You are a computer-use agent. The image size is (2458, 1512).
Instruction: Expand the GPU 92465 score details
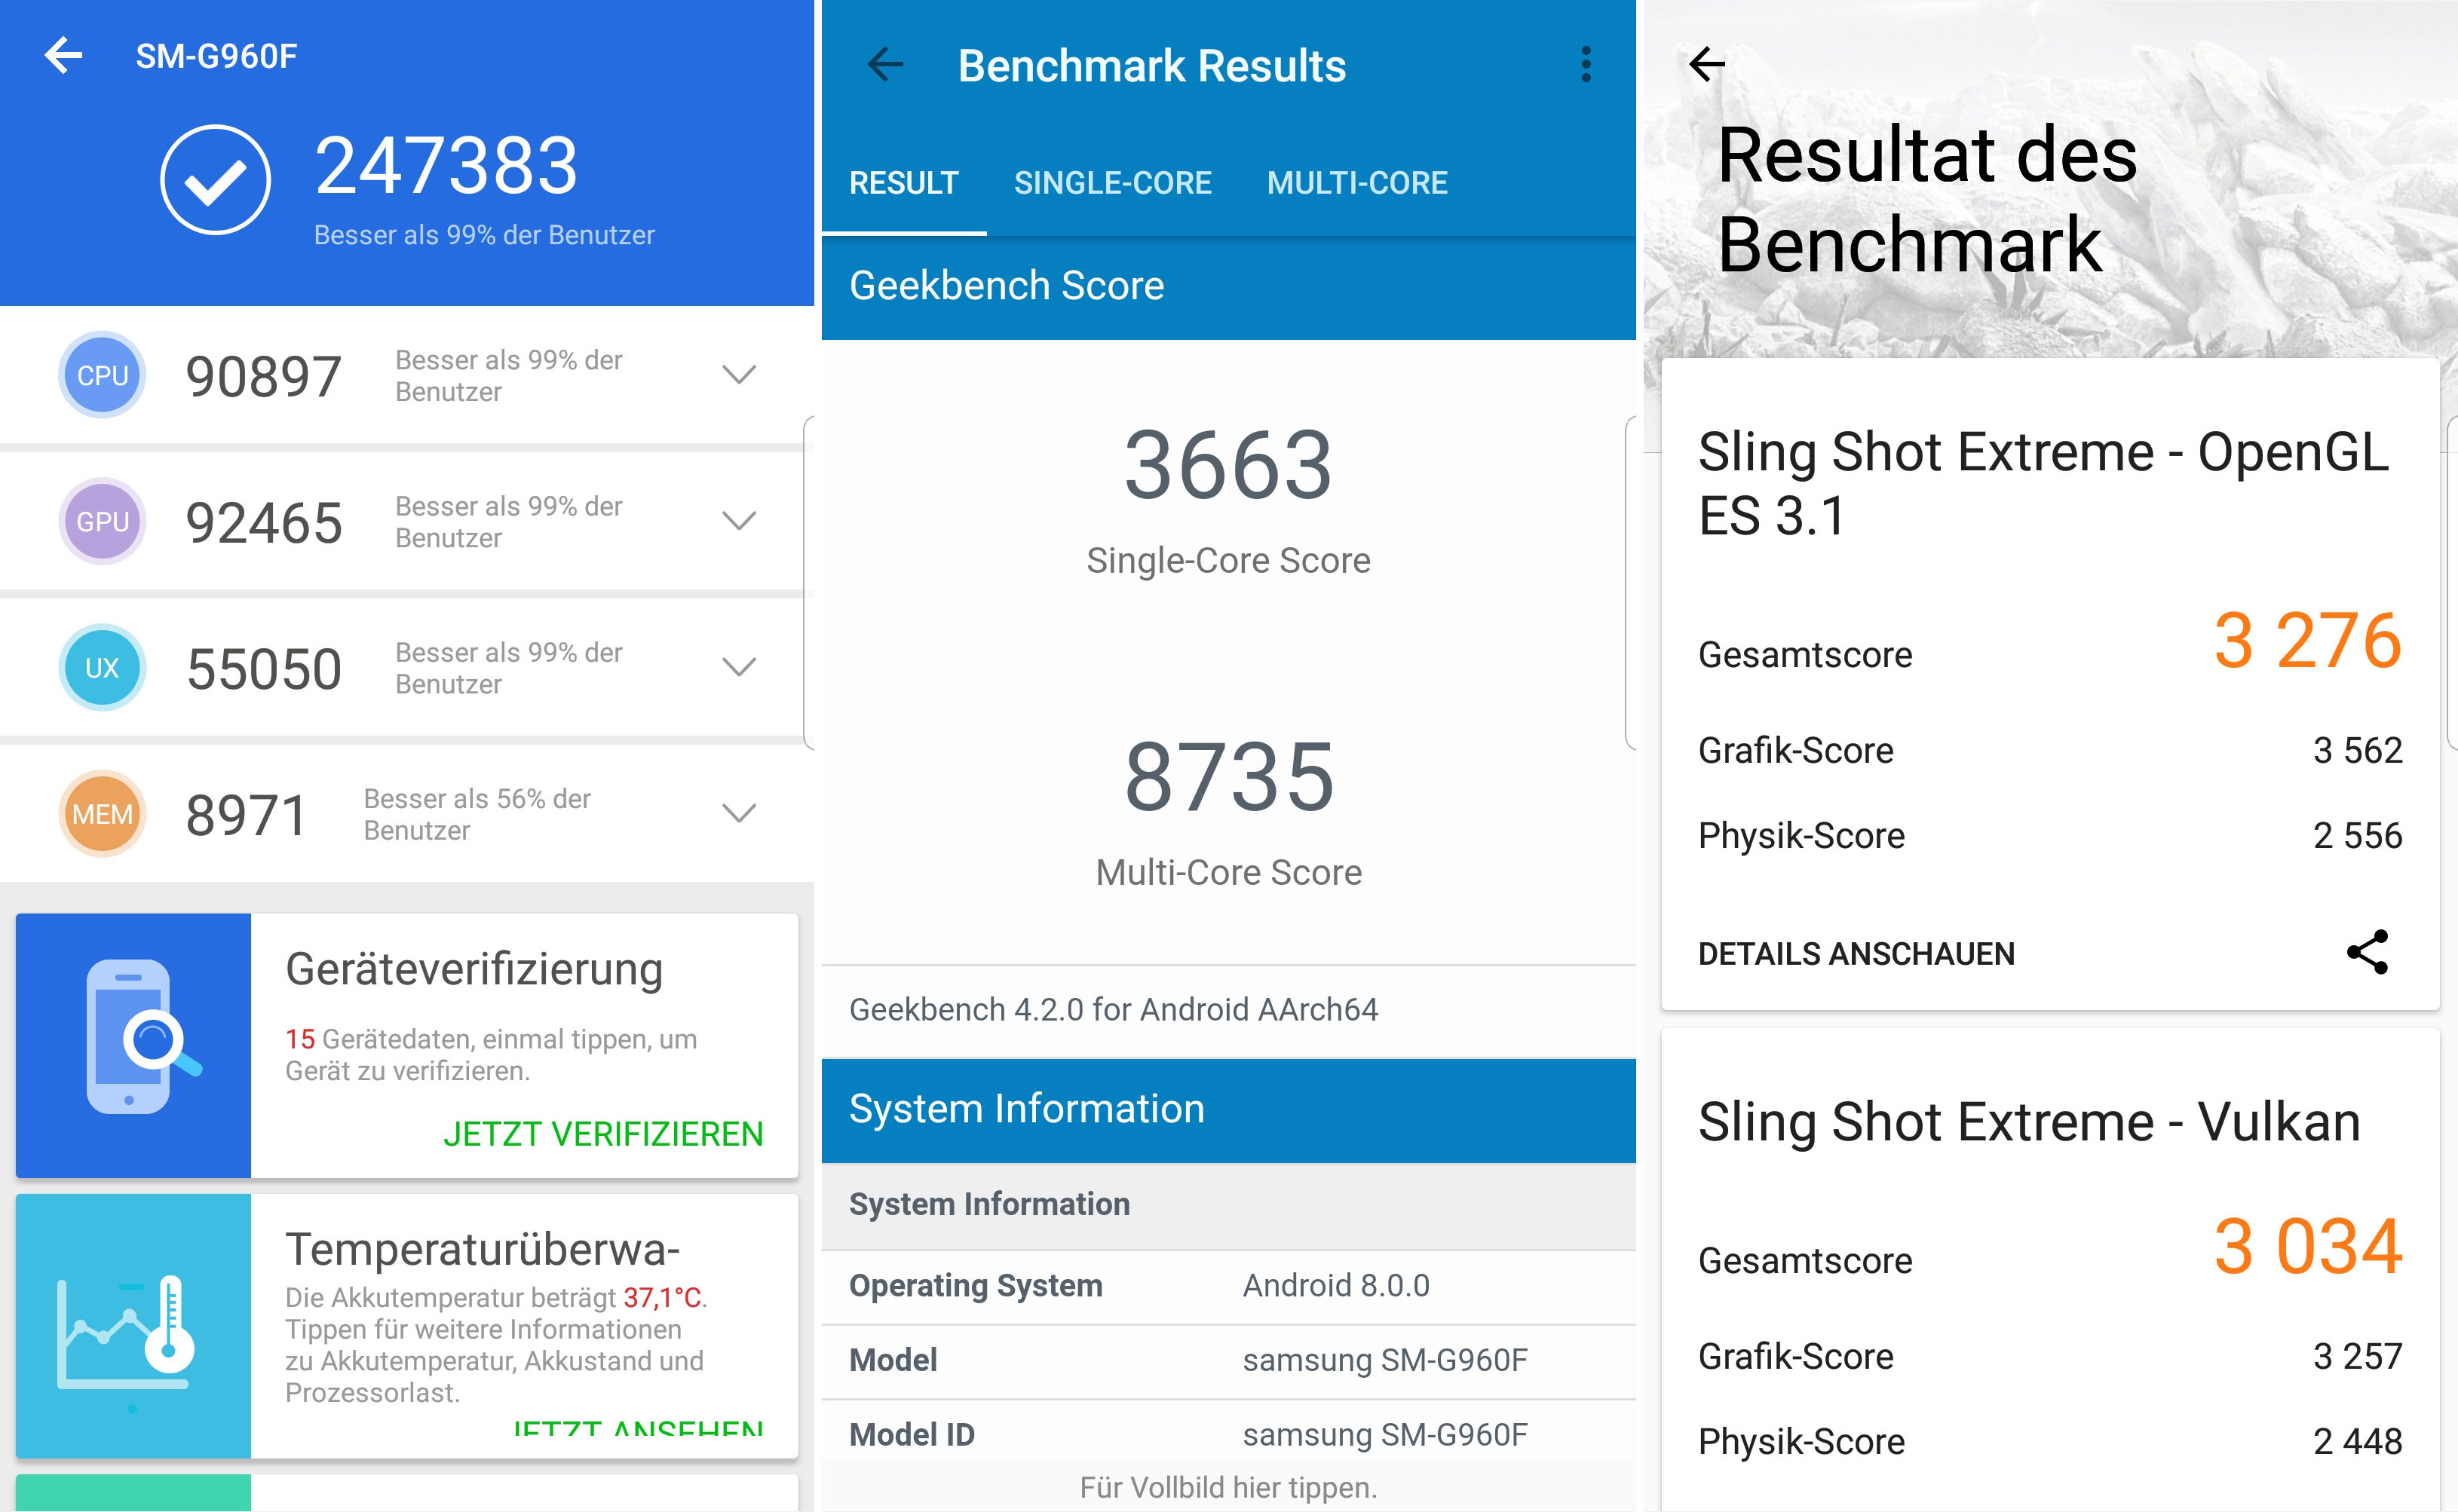pyautogui.click(x=739, y=521)
